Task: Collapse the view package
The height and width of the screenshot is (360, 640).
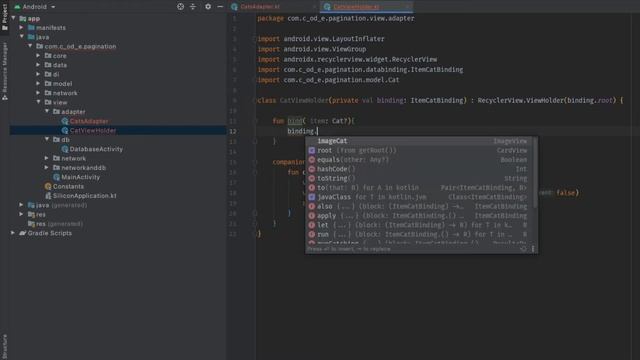Action: (x=38, y=102)
